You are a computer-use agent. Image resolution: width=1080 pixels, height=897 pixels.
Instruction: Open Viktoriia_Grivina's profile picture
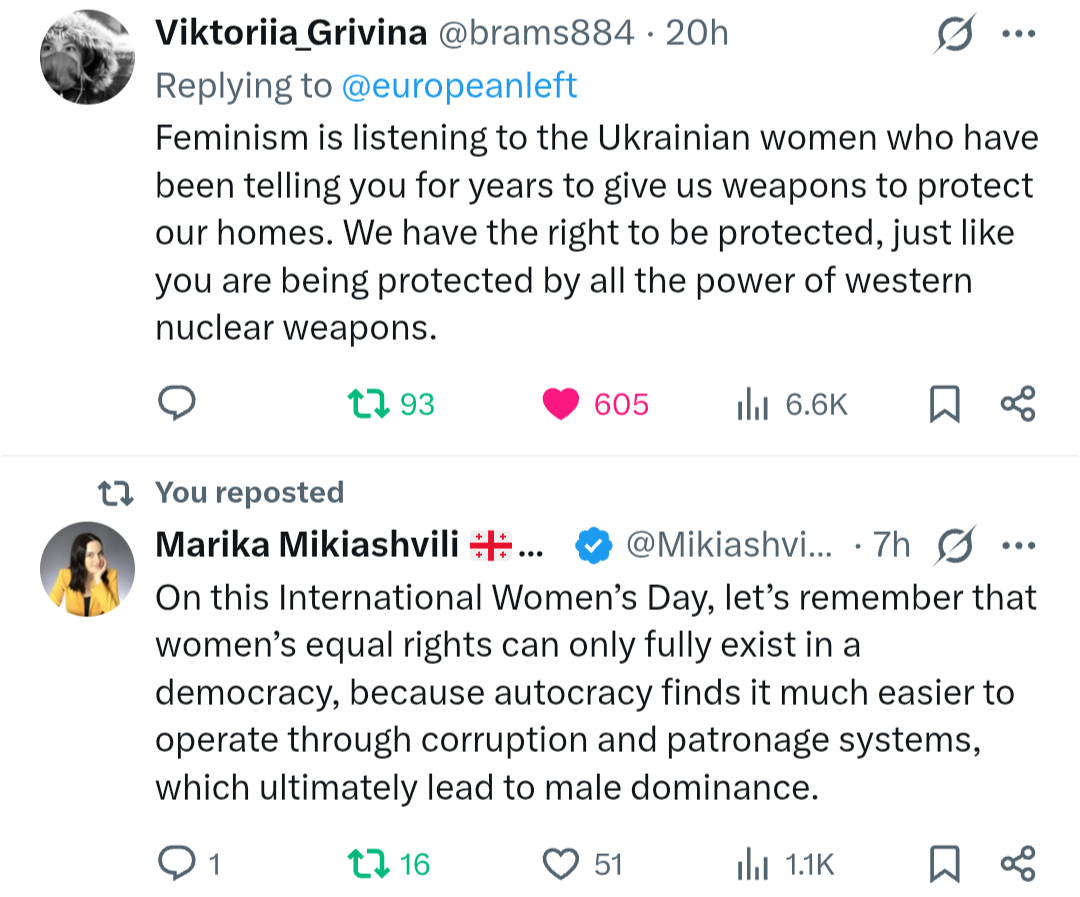(87, 57)
